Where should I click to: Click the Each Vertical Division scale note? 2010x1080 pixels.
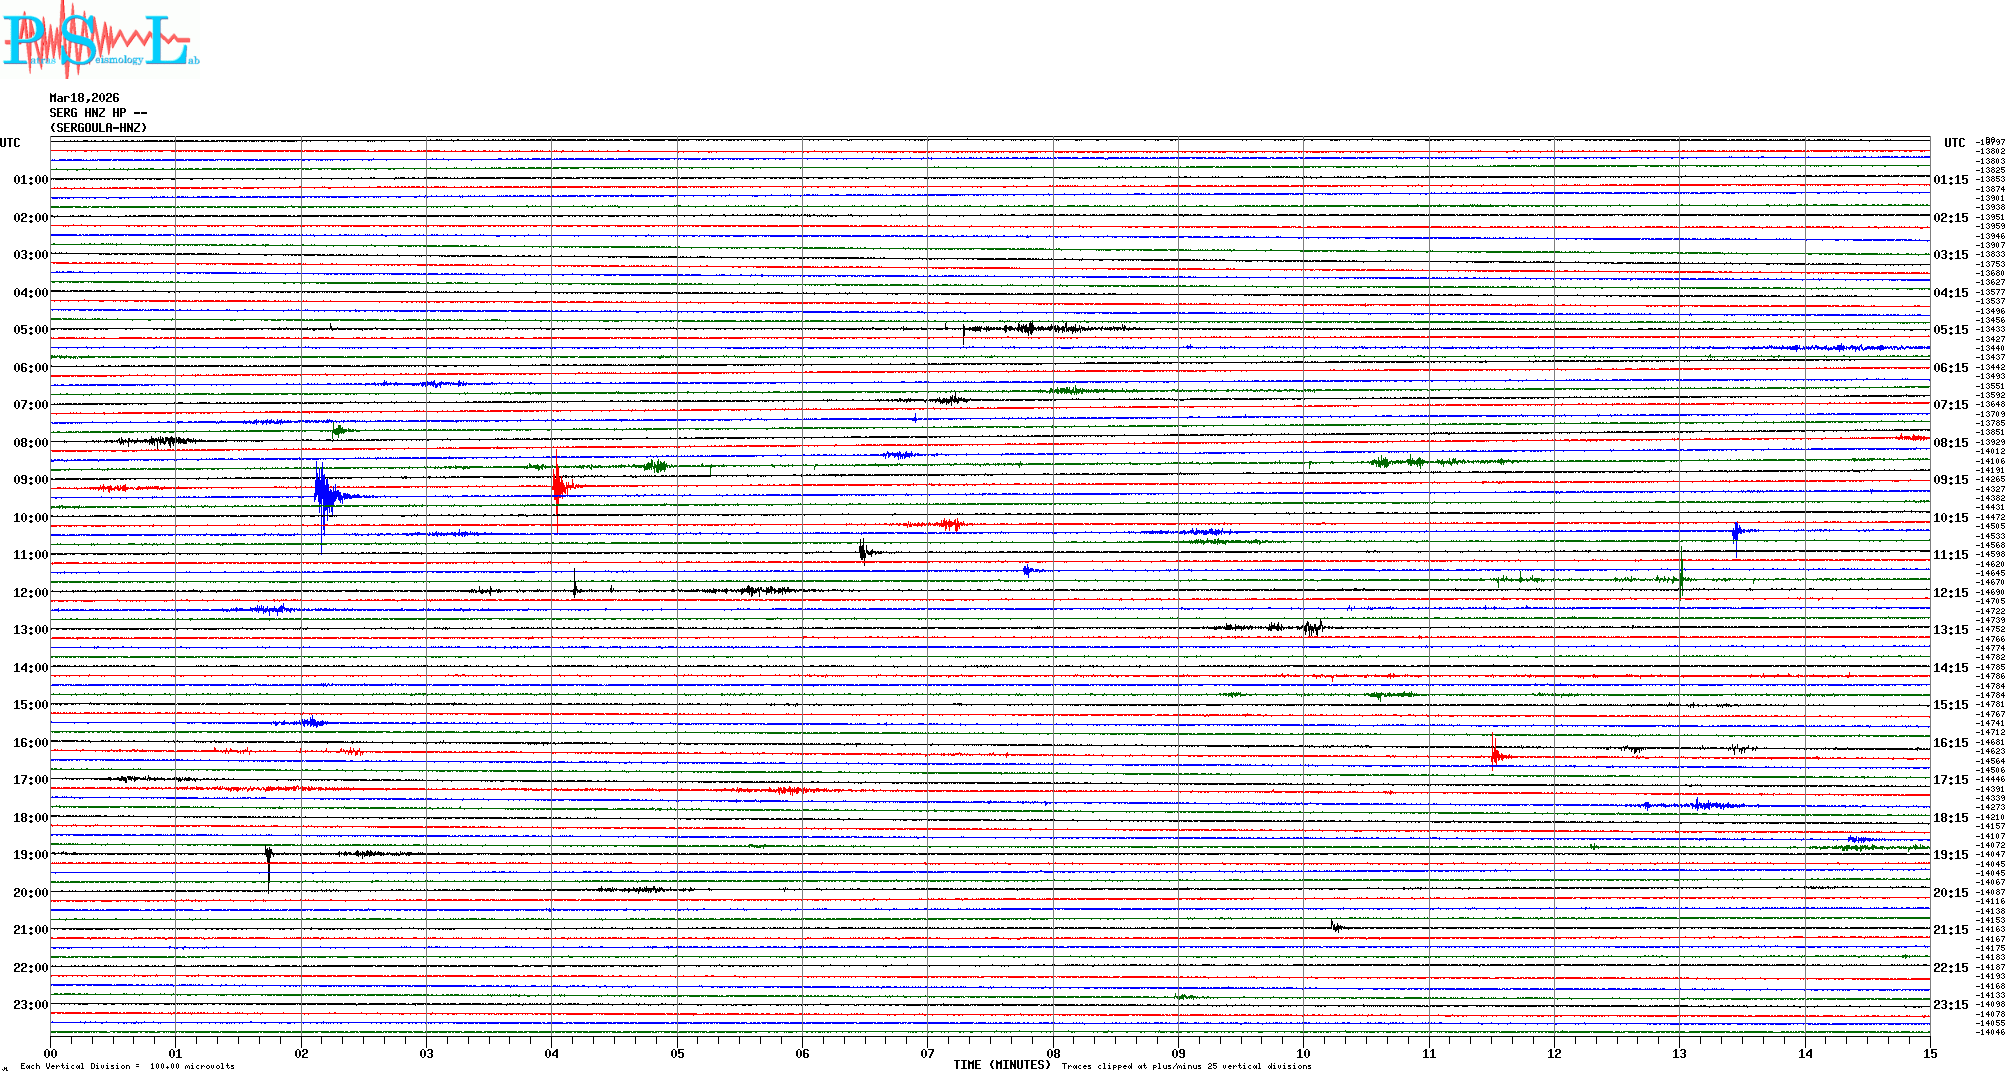pyautogui.click(x=127, y=1066)
